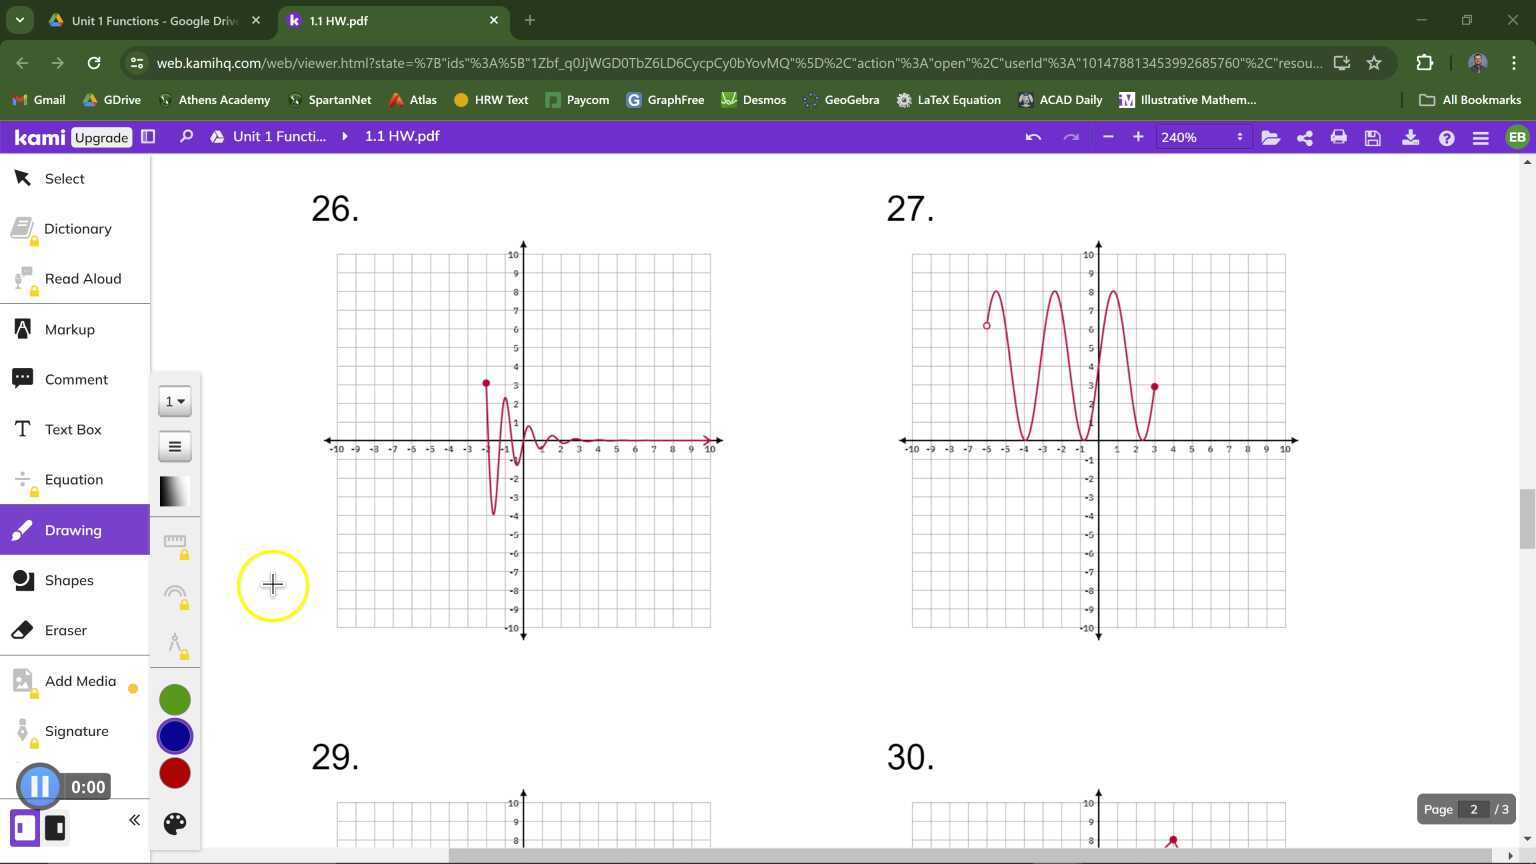Switch to the dark page layout toggle

(55, 828)
